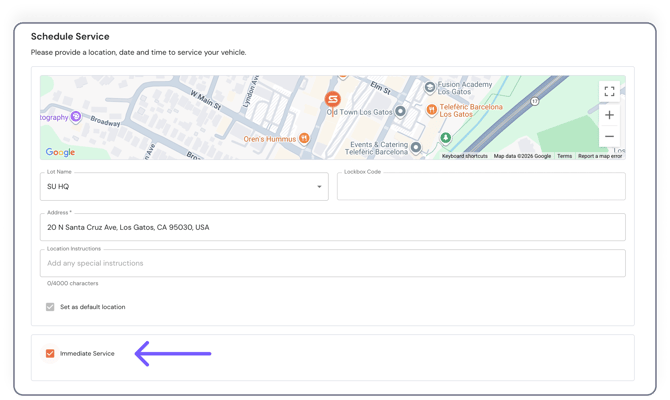Click the Location Instructions field
This screenshot has height=400, width=670.
pos(333,264)
